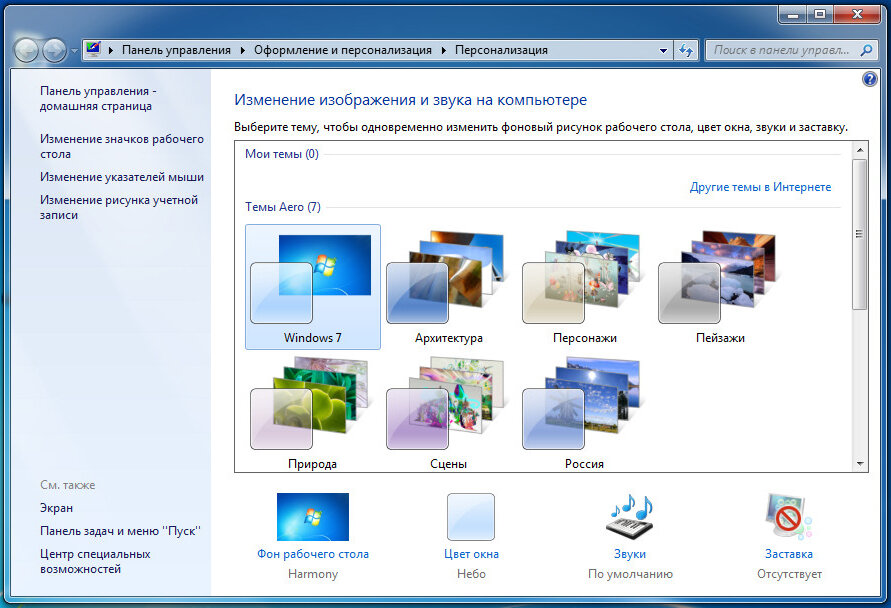
Task: Open screensaver settings via Заставка icon
Action: (x=788, y=516)
